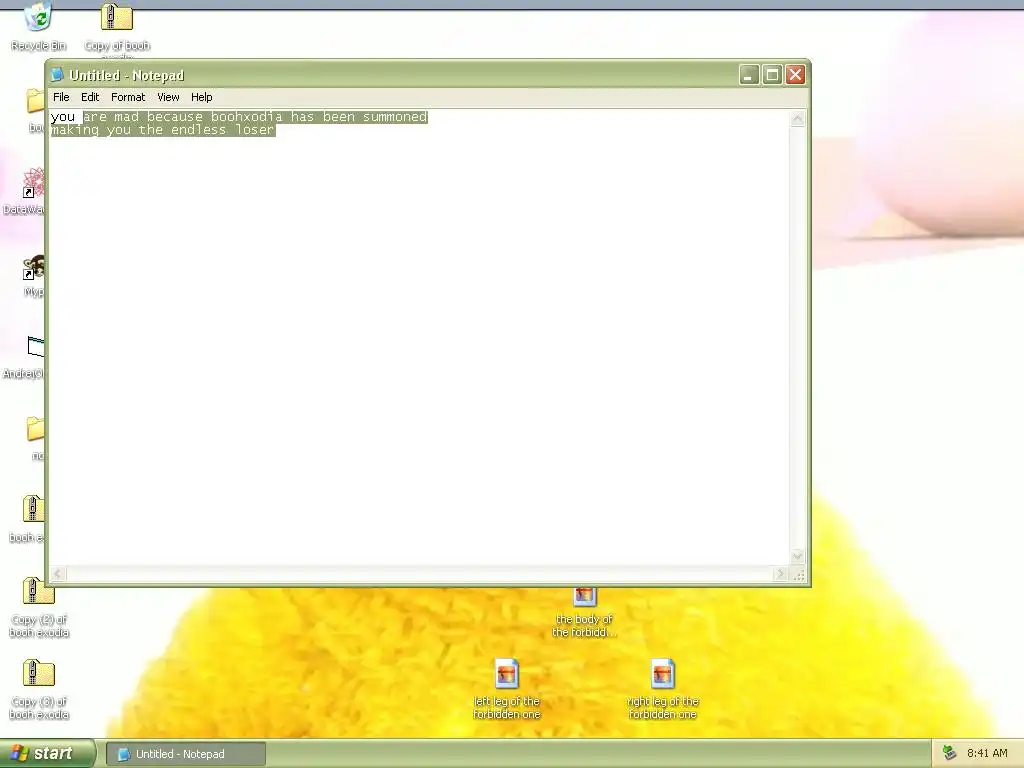
Task: Click the word 'loser' in the text
Action: tap(255, 130)
